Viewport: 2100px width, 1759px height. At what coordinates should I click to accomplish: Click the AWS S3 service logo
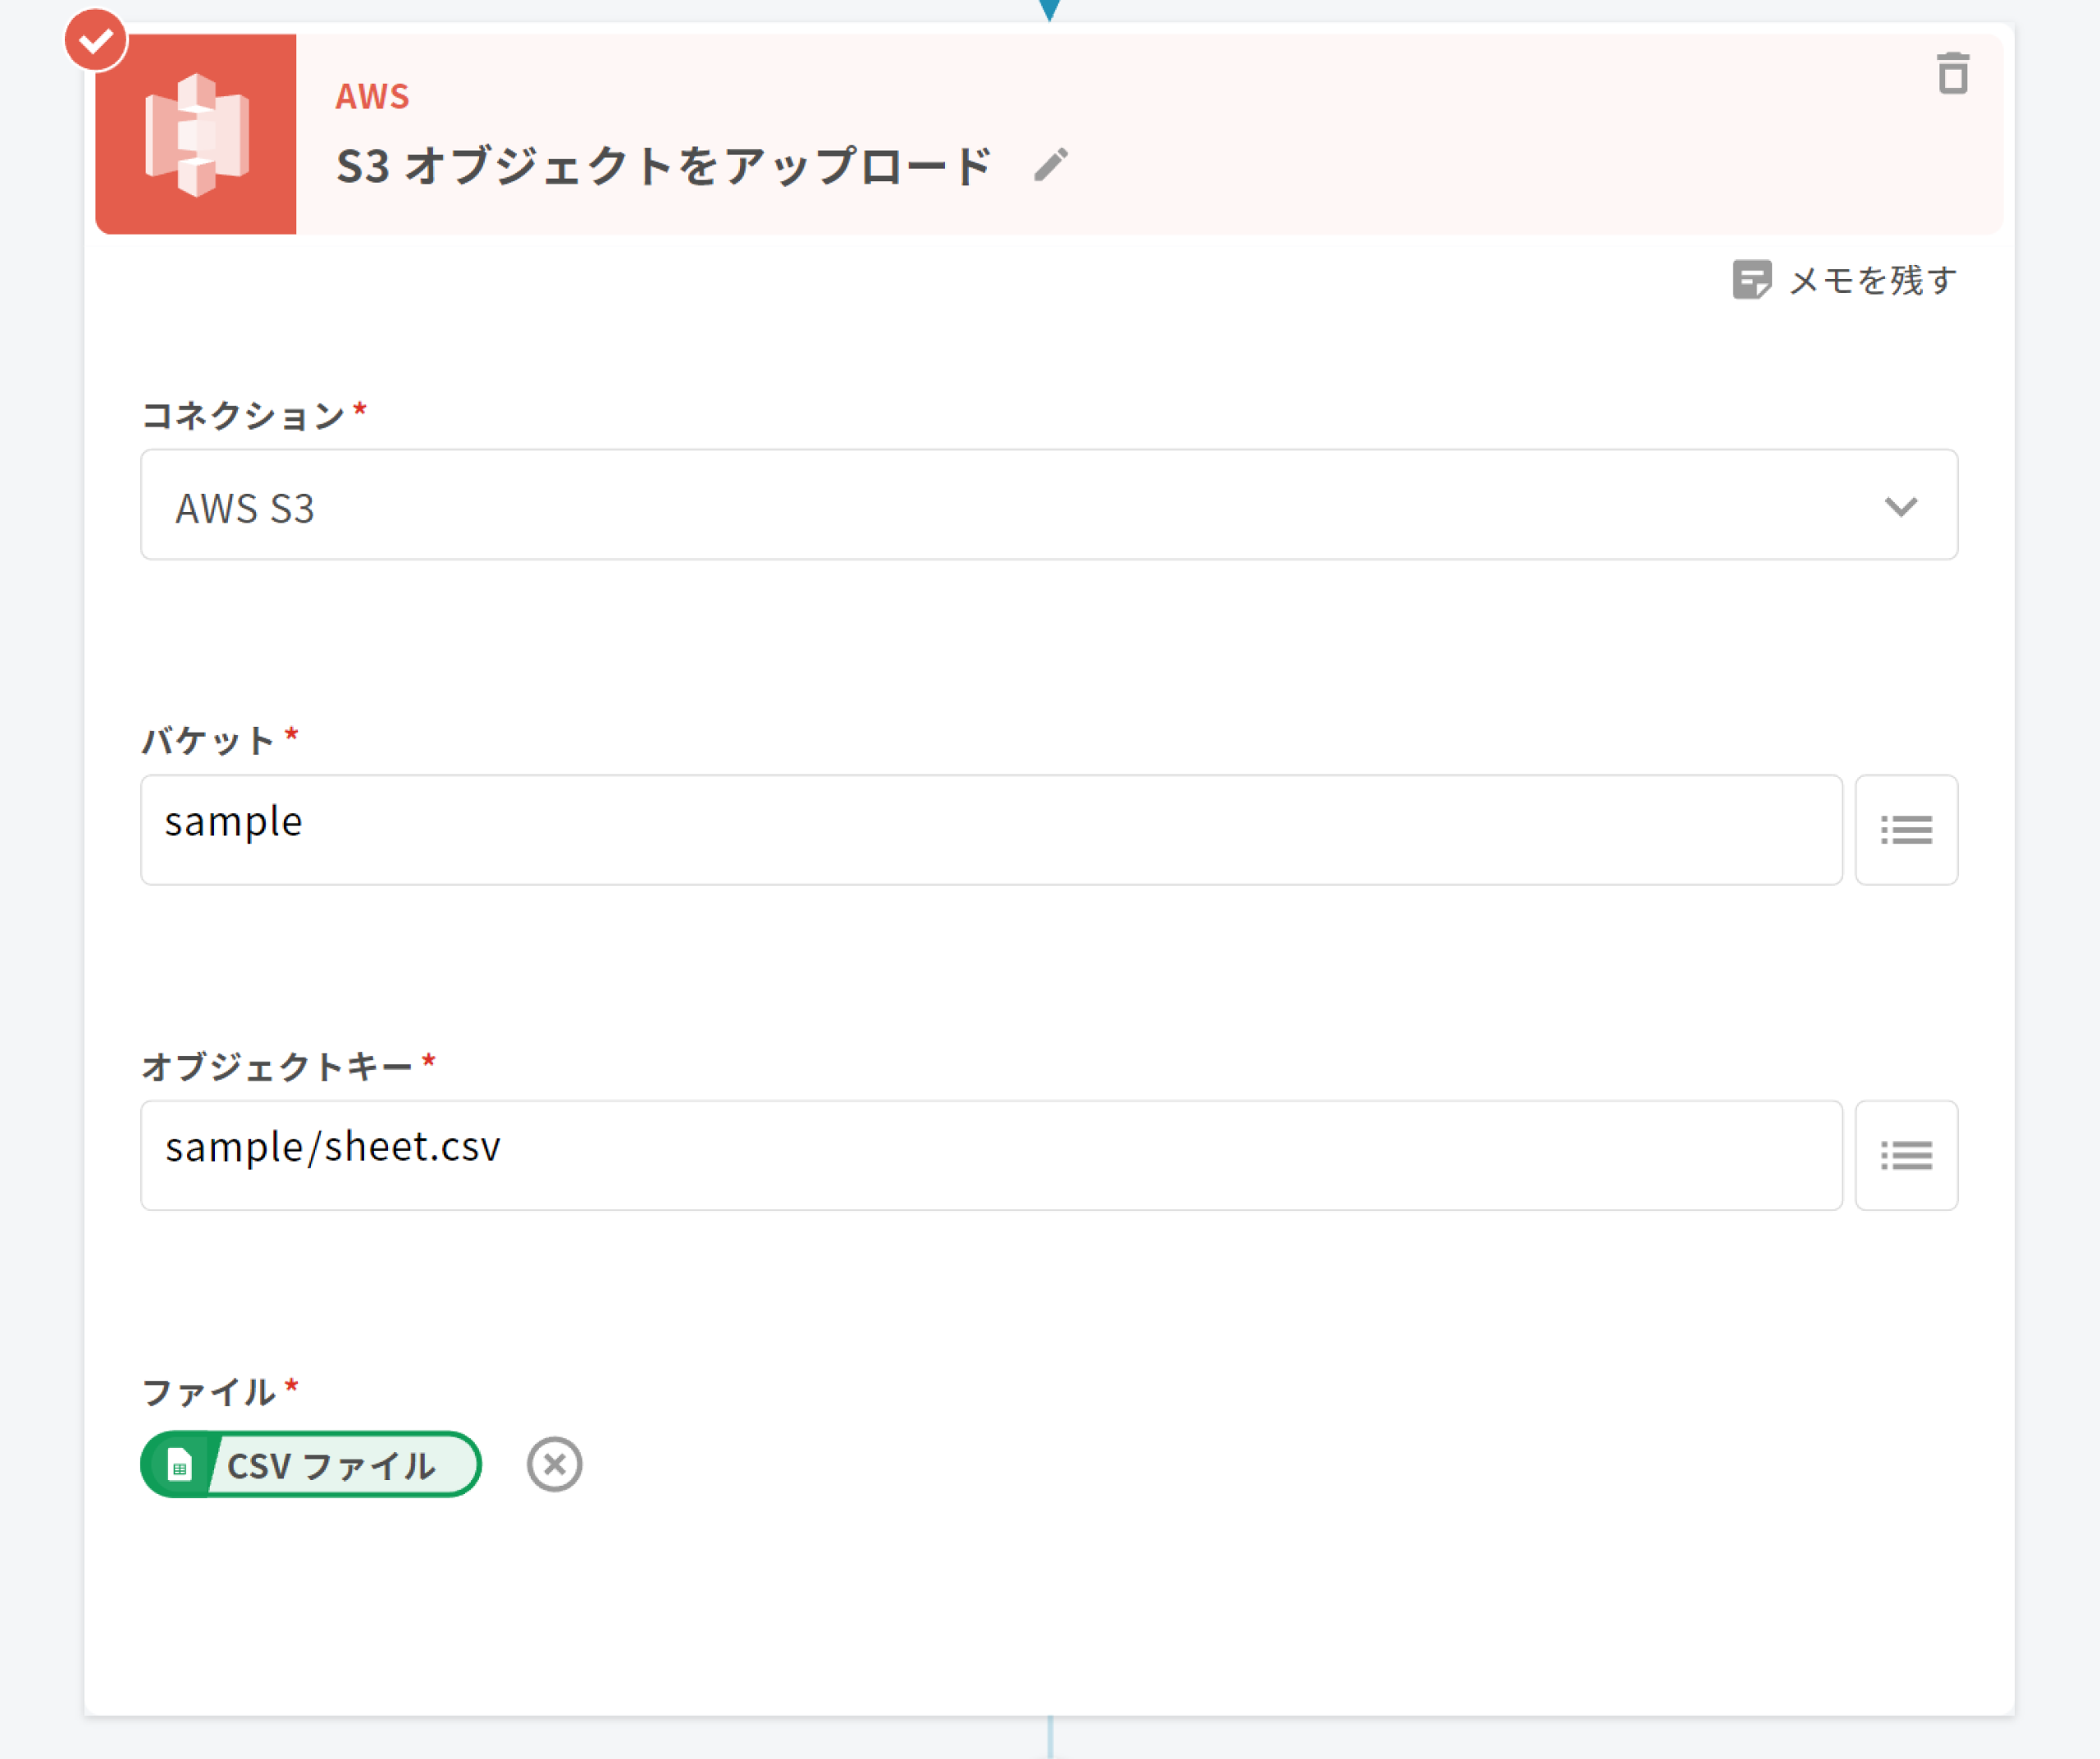[196, 134]
